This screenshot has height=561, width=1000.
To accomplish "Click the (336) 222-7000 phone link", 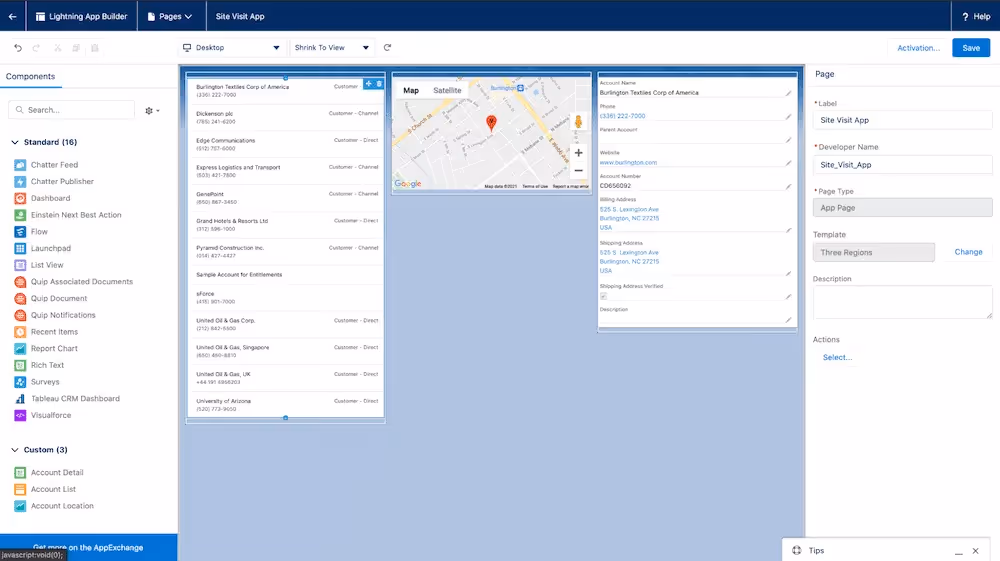I will click(x=622, y=116).
